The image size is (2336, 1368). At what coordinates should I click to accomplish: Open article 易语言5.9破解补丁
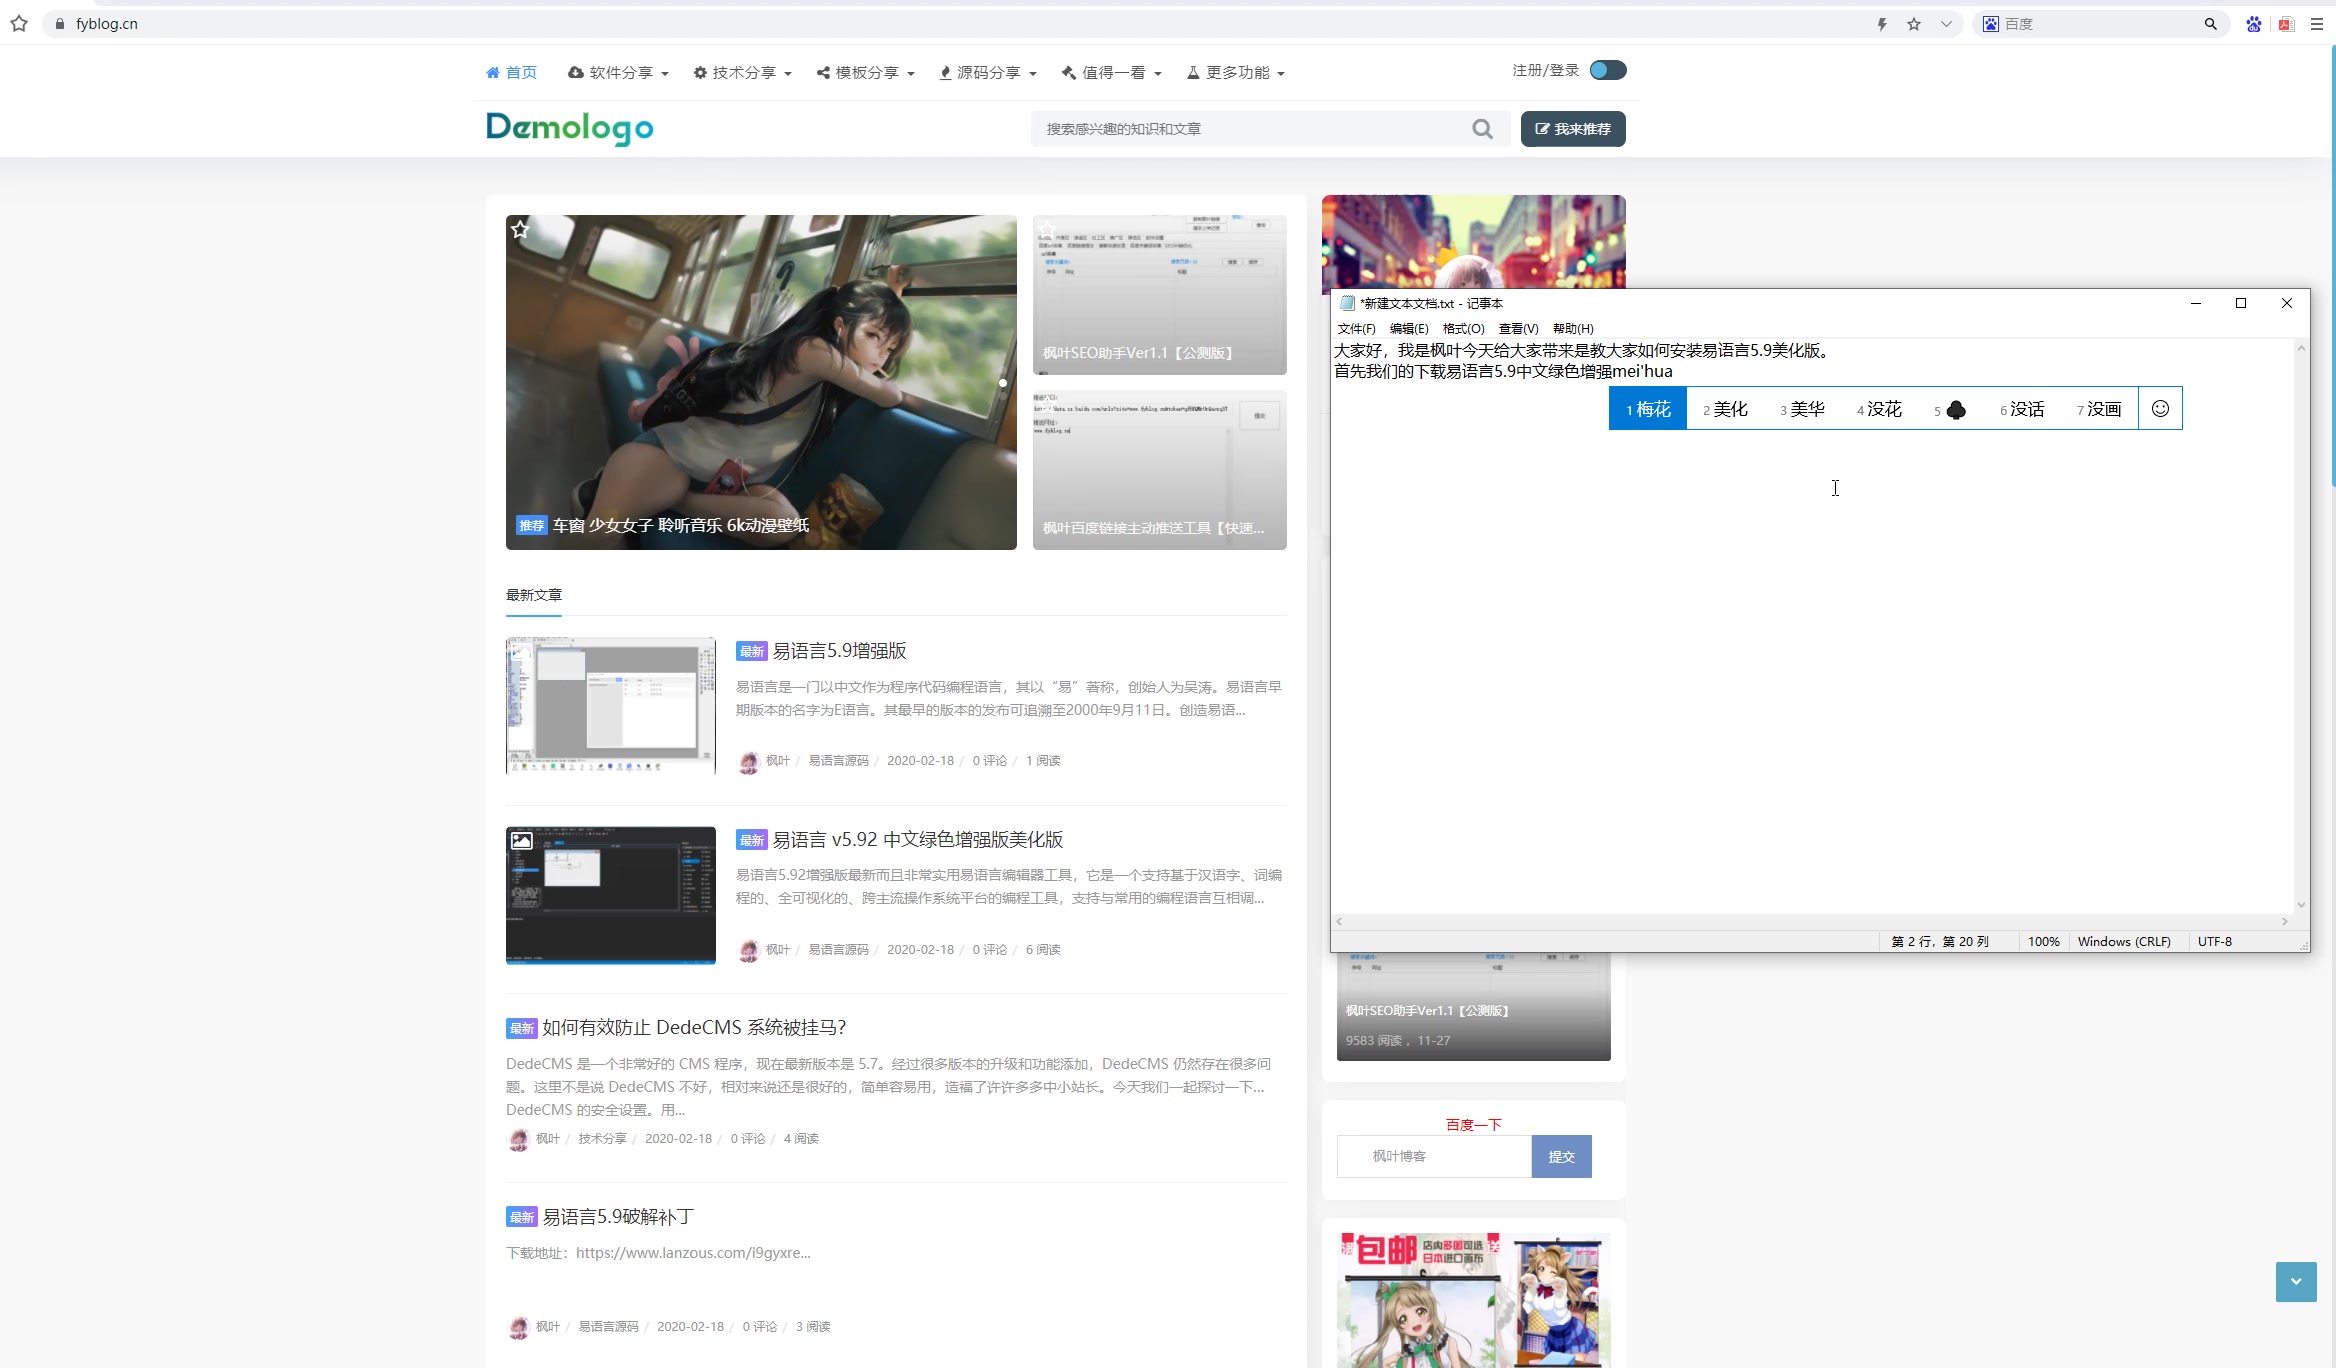(617, 1217)
